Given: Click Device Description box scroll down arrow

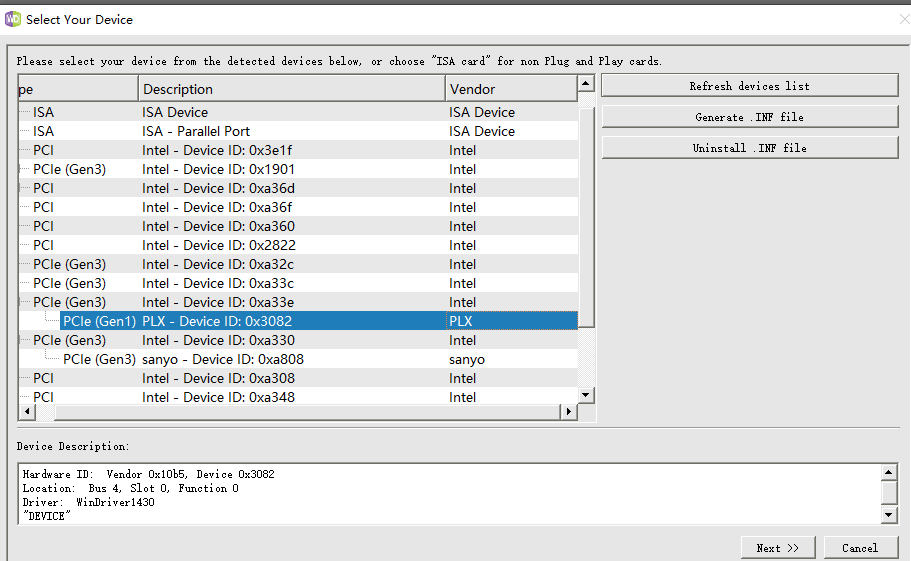Looking at the screenshot, I should coord(888,515).
